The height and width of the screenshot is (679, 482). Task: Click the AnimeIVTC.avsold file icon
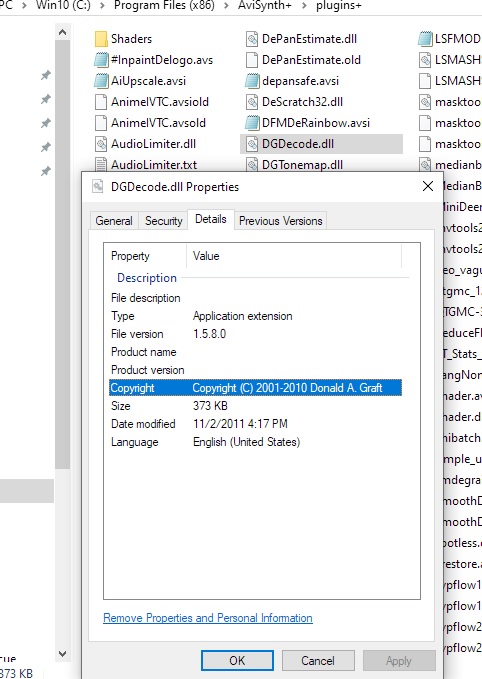100,123
